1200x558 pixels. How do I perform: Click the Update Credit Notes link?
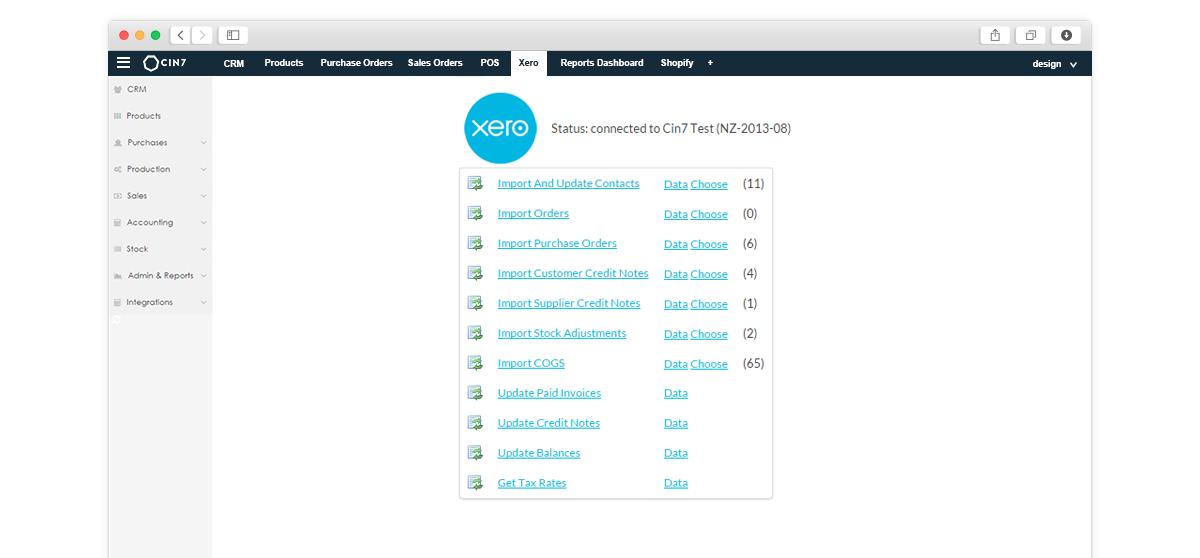coord(549,424)
